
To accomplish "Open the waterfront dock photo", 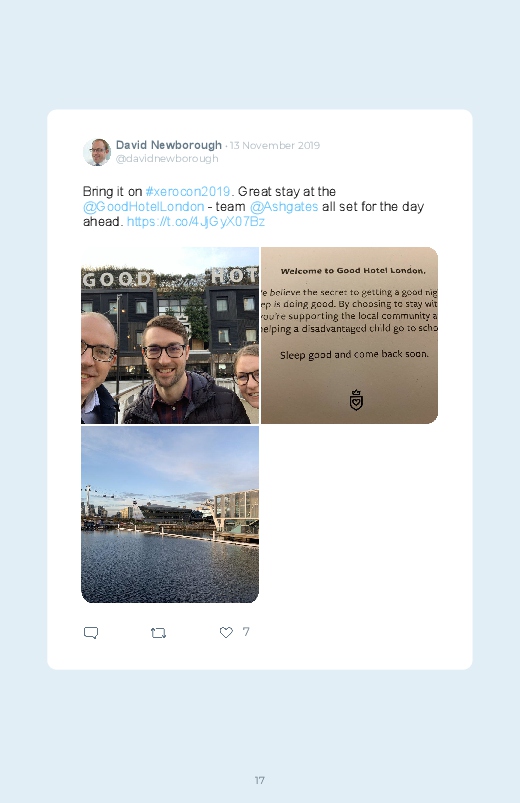I will click(x=170, y=515).
